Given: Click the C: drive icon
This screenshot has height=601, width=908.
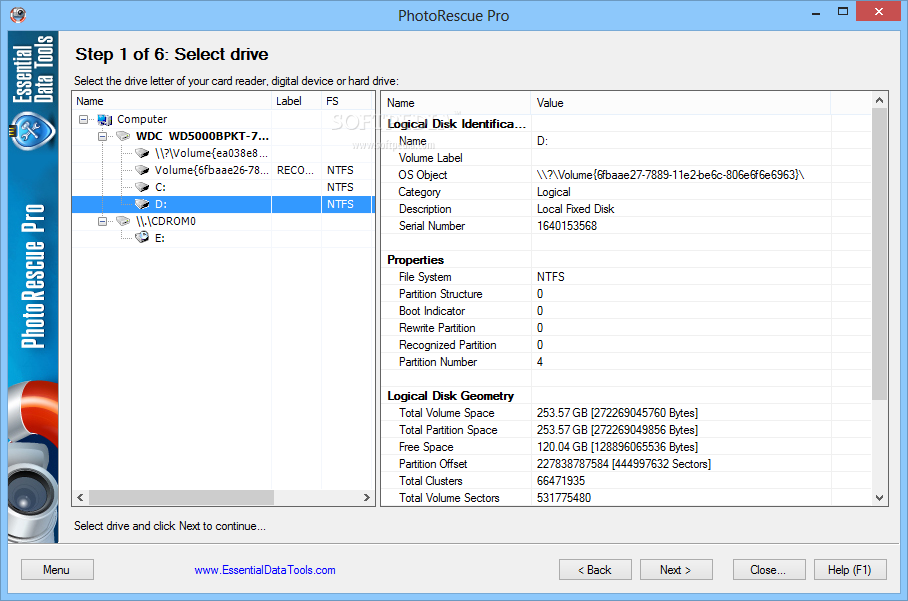Looking at the screenshot, I should click(142, 187).
